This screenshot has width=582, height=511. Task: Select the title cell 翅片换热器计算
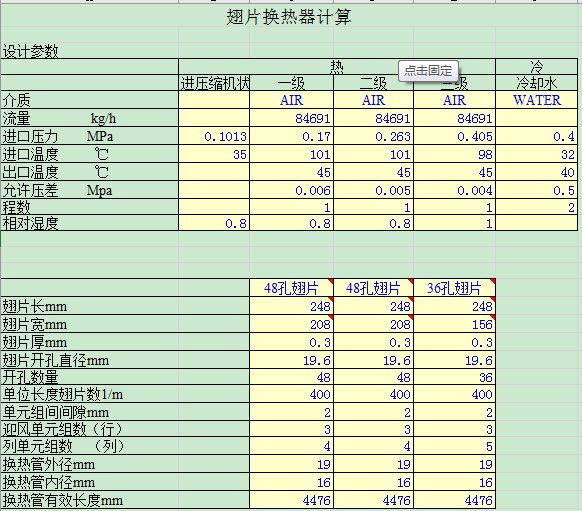pos(289,17)
